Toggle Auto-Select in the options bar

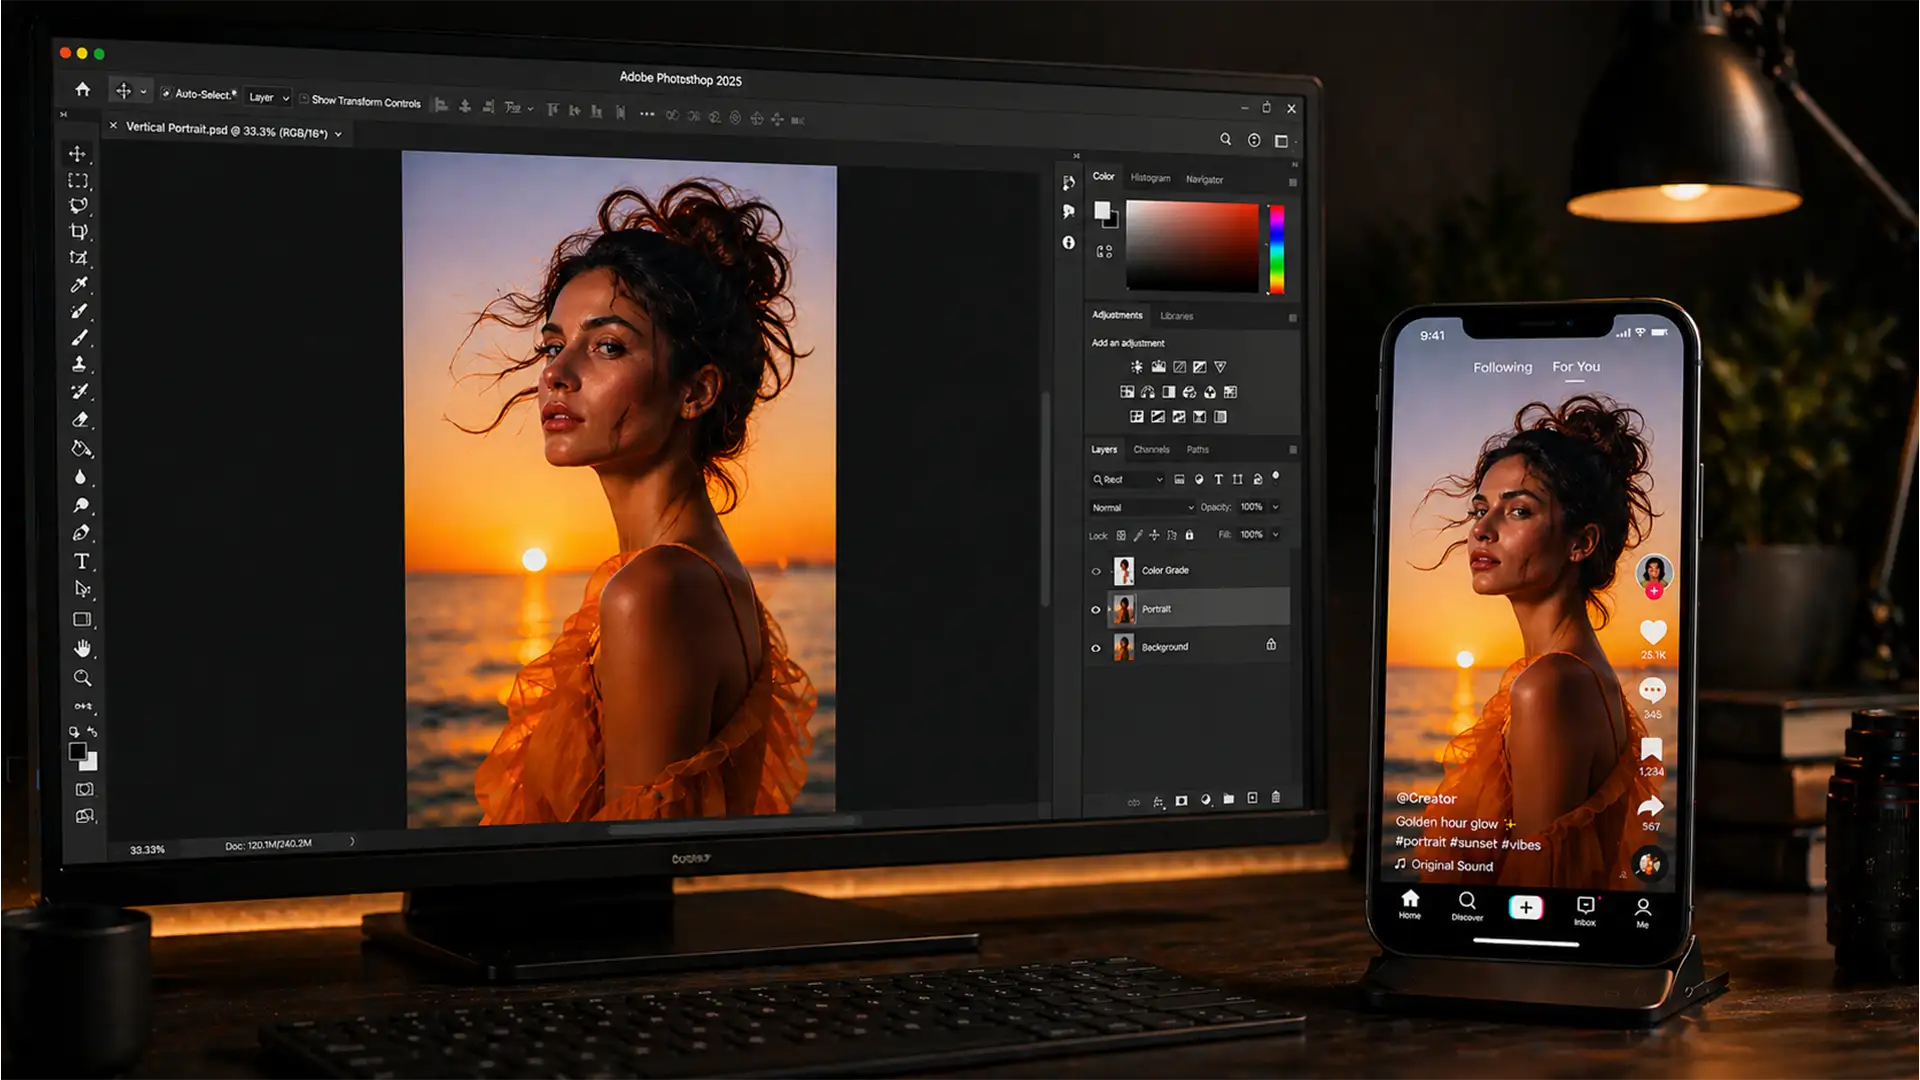pos(168,95)
